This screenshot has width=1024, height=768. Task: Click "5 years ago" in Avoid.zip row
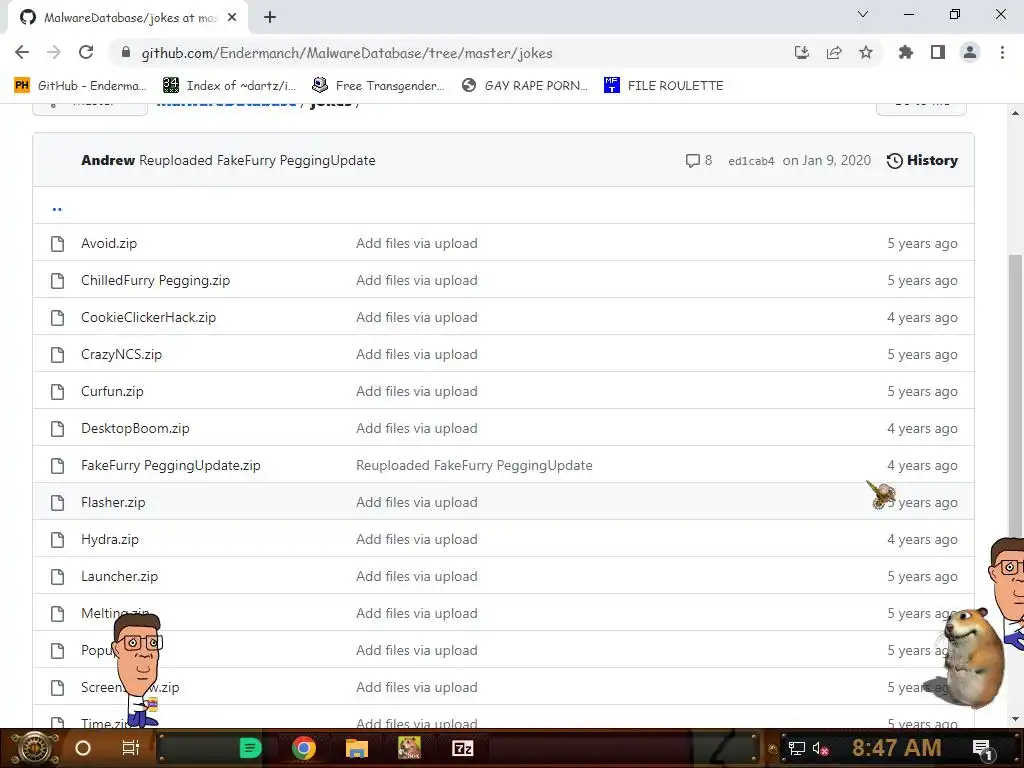[x=922, y=244]
